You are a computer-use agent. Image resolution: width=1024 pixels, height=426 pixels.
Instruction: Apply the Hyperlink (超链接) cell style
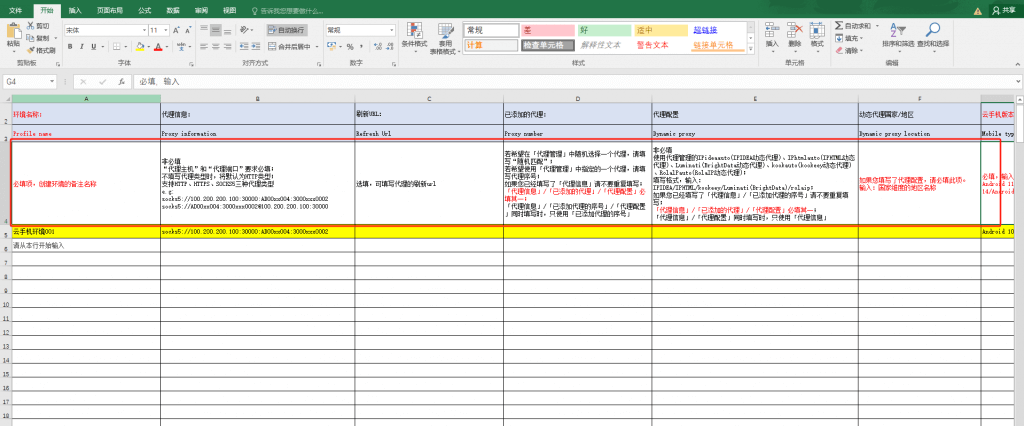(708, 30)
